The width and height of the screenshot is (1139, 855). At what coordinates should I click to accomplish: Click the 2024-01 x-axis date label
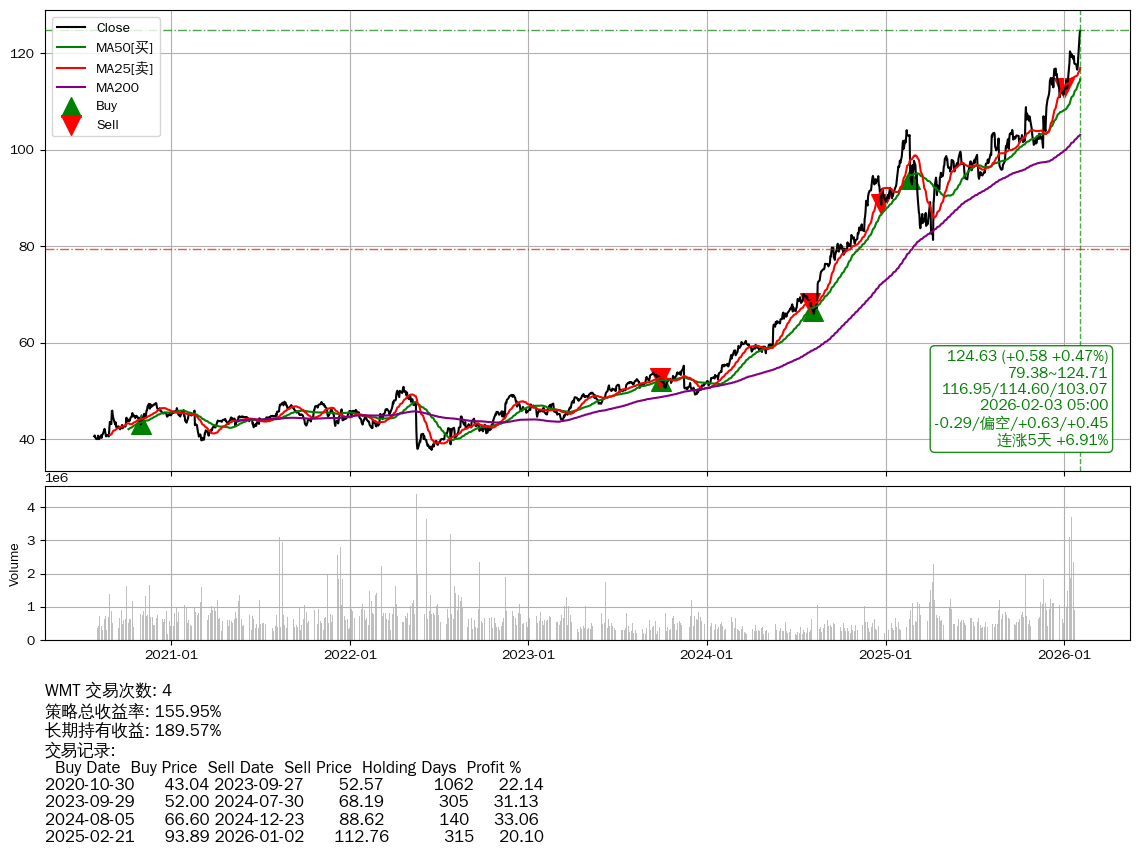(707, 656)
